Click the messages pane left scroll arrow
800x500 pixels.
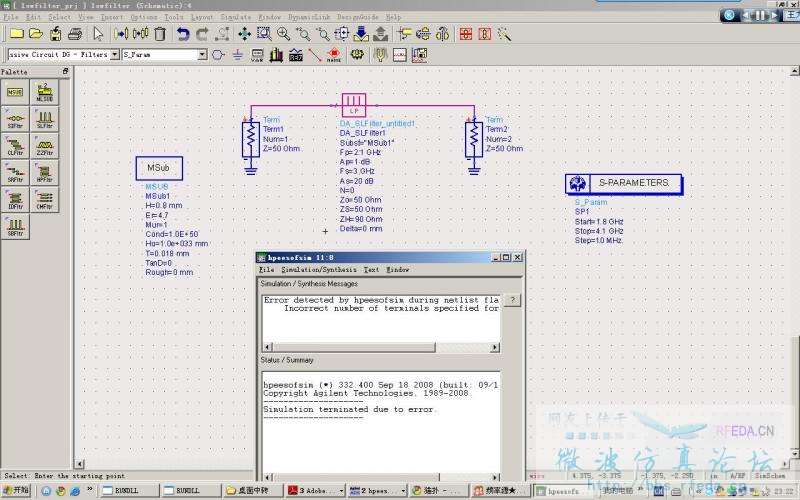coord(268,347)
